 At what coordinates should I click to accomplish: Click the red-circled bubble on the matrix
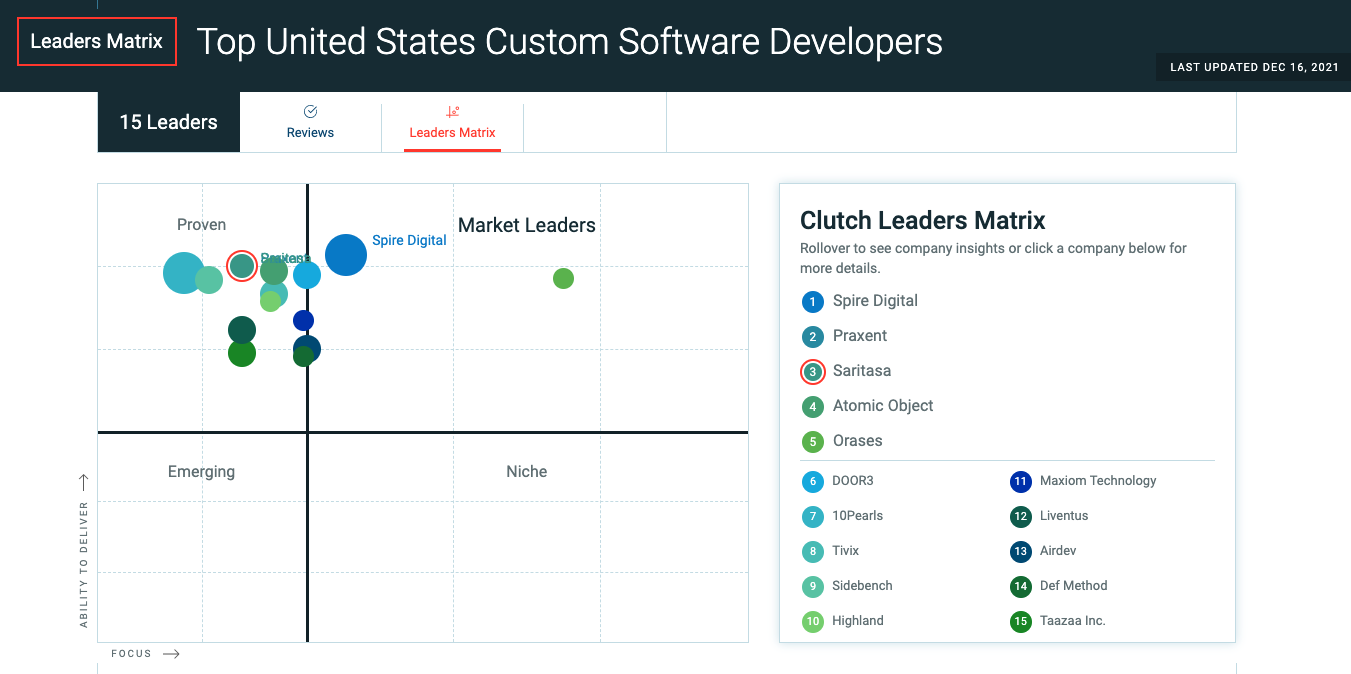coord(241,265)
